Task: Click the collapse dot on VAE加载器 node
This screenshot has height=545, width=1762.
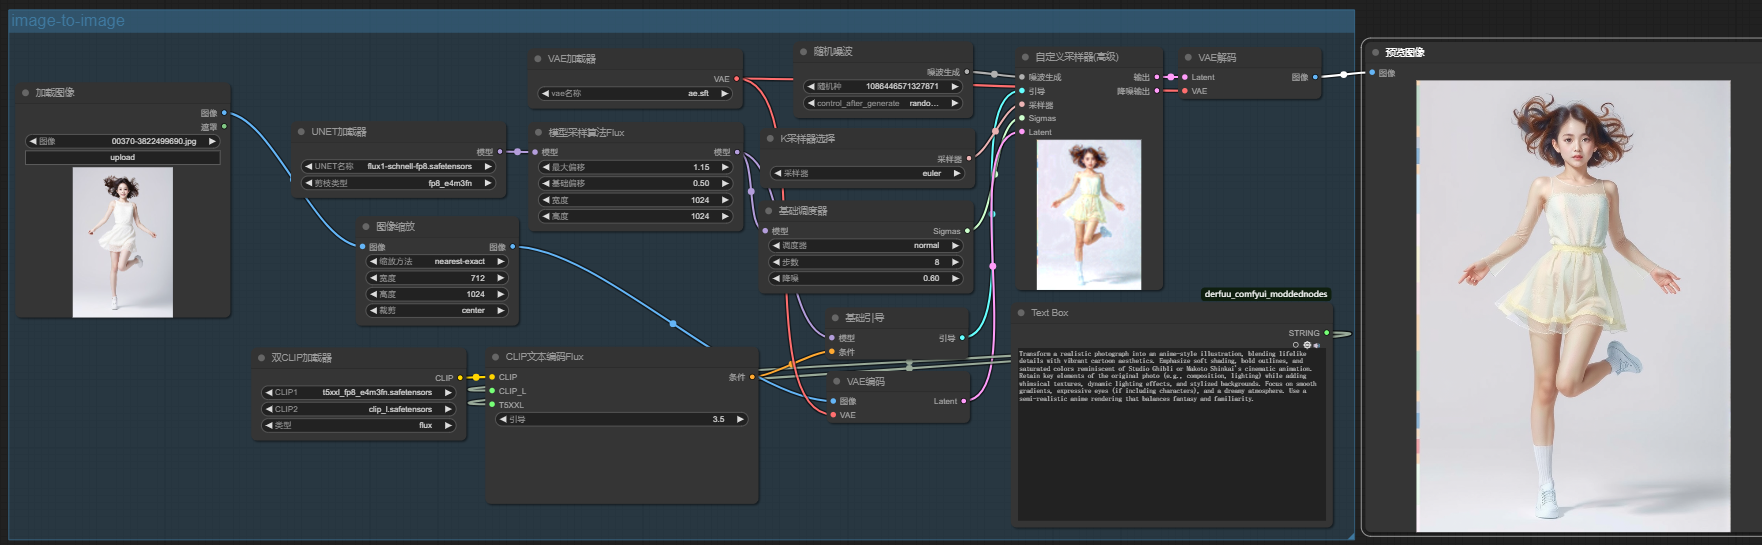Action: click(x=538, y=59)
